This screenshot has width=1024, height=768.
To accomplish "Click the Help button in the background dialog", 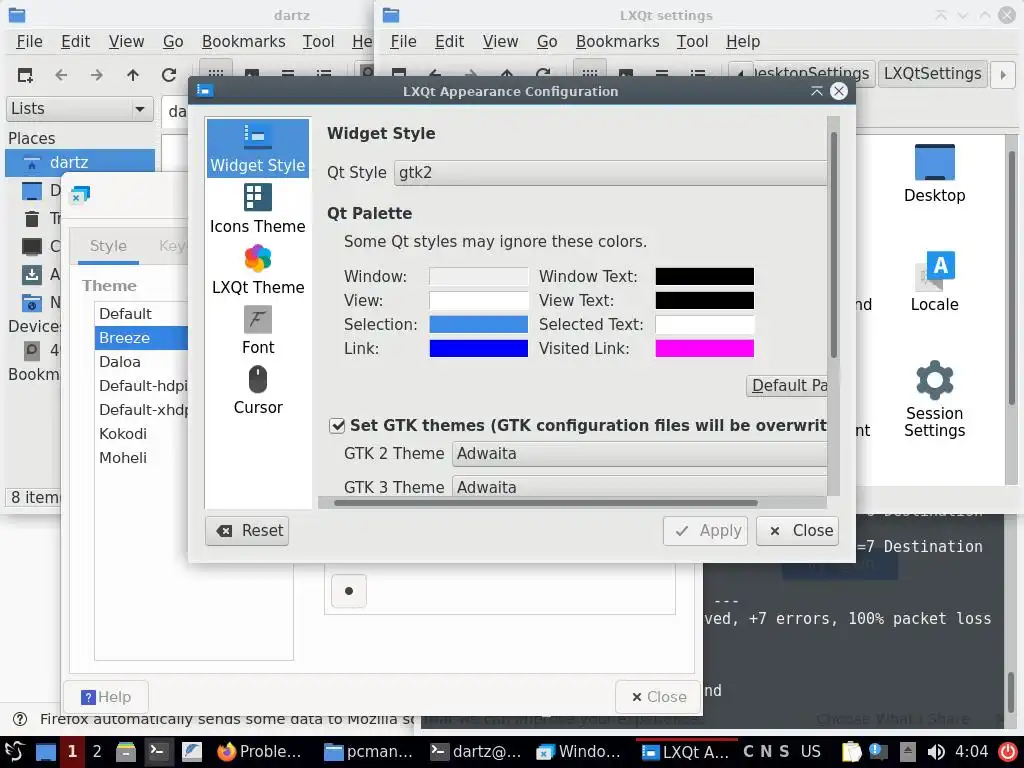I will point(106,697).
